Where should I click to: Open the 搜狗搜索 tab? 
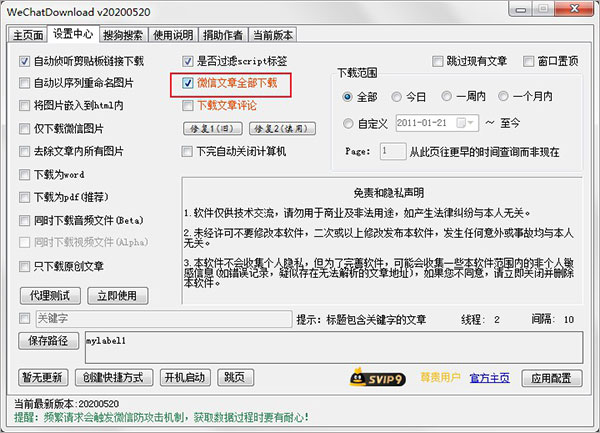click(123, 35)
